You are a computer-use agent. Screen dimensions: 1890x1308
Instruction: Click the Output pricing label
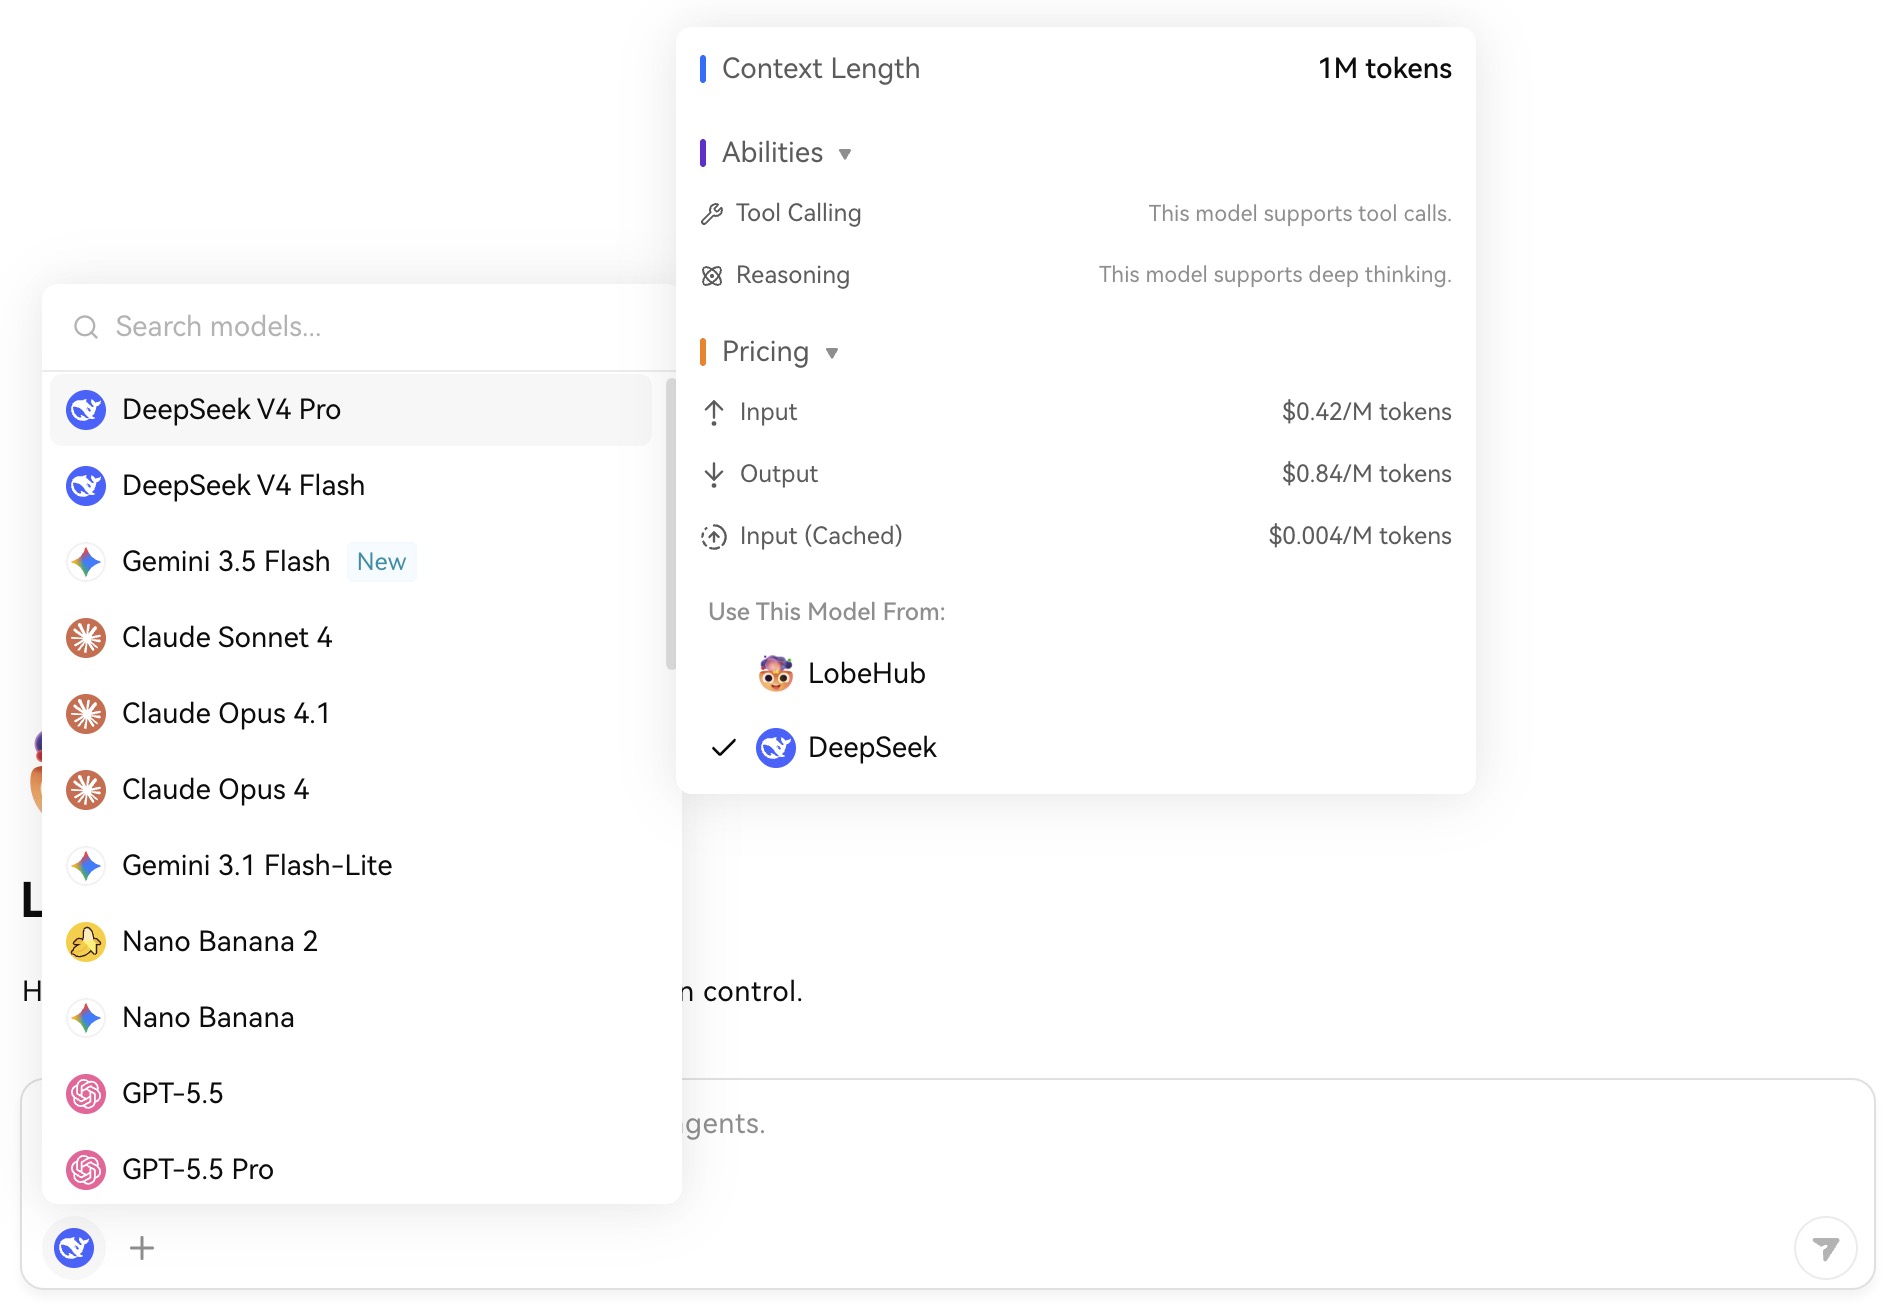(x=779, y=475)
